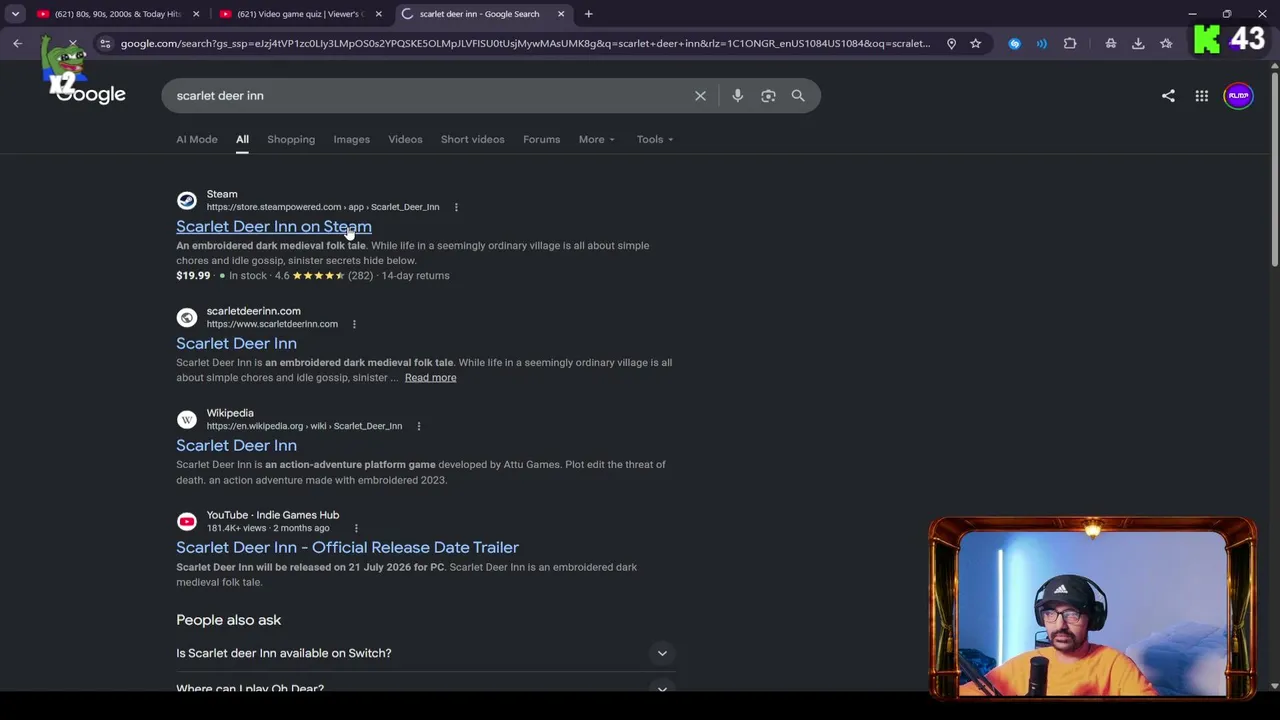Close the '80s, 90s, 2000s & Today Hits' tab

(x=196, y=14)
